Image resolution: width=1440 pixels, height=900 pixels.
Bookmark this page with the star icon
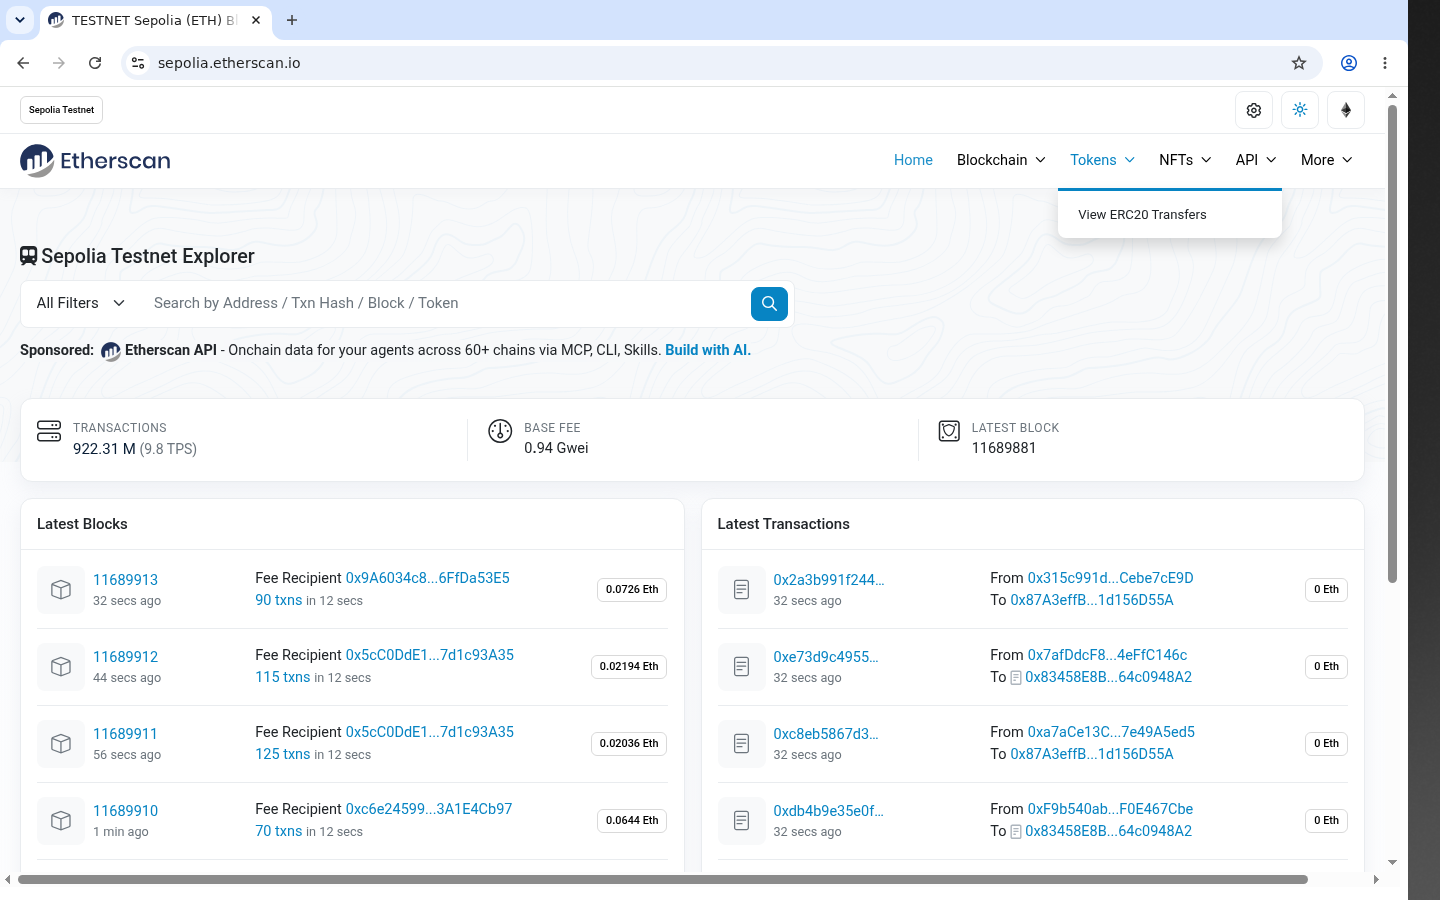(x=1299, y=63)
